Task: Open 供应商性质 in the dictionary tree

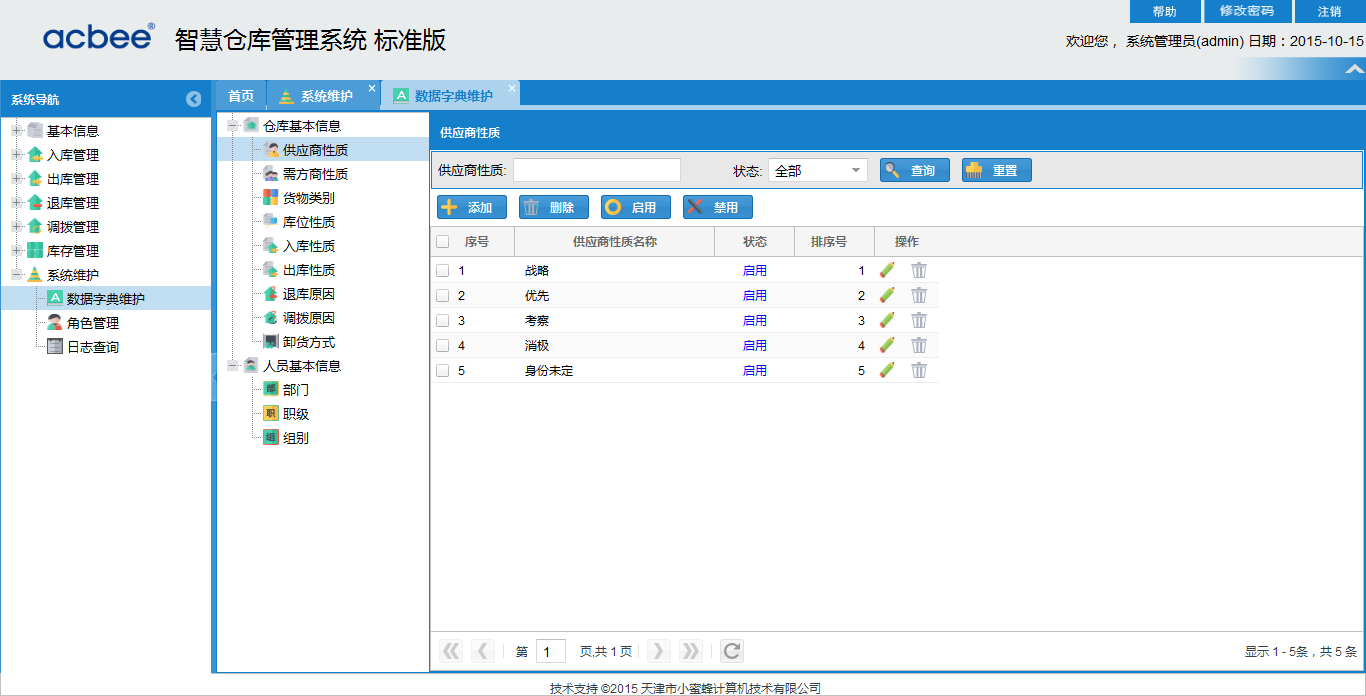Action: [x=315, y=150]
